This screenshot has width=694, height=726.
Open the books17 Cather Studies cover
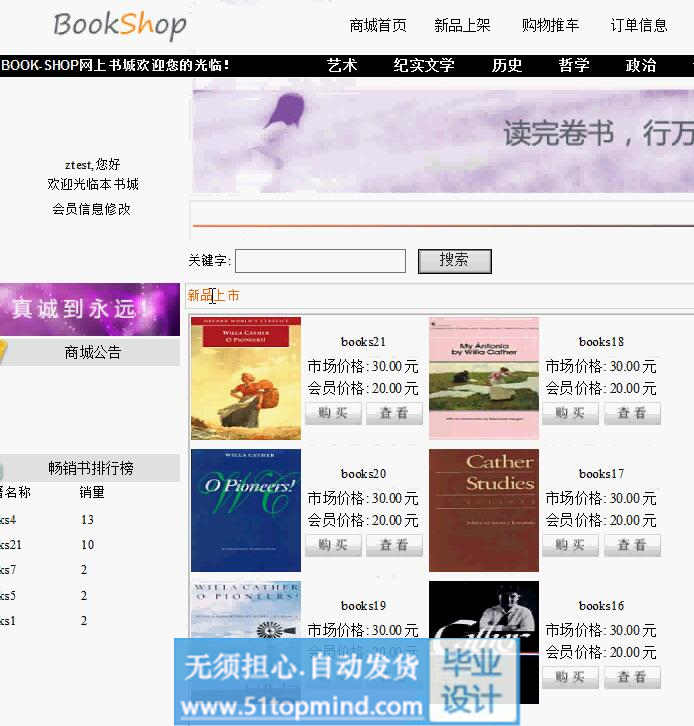484,510
